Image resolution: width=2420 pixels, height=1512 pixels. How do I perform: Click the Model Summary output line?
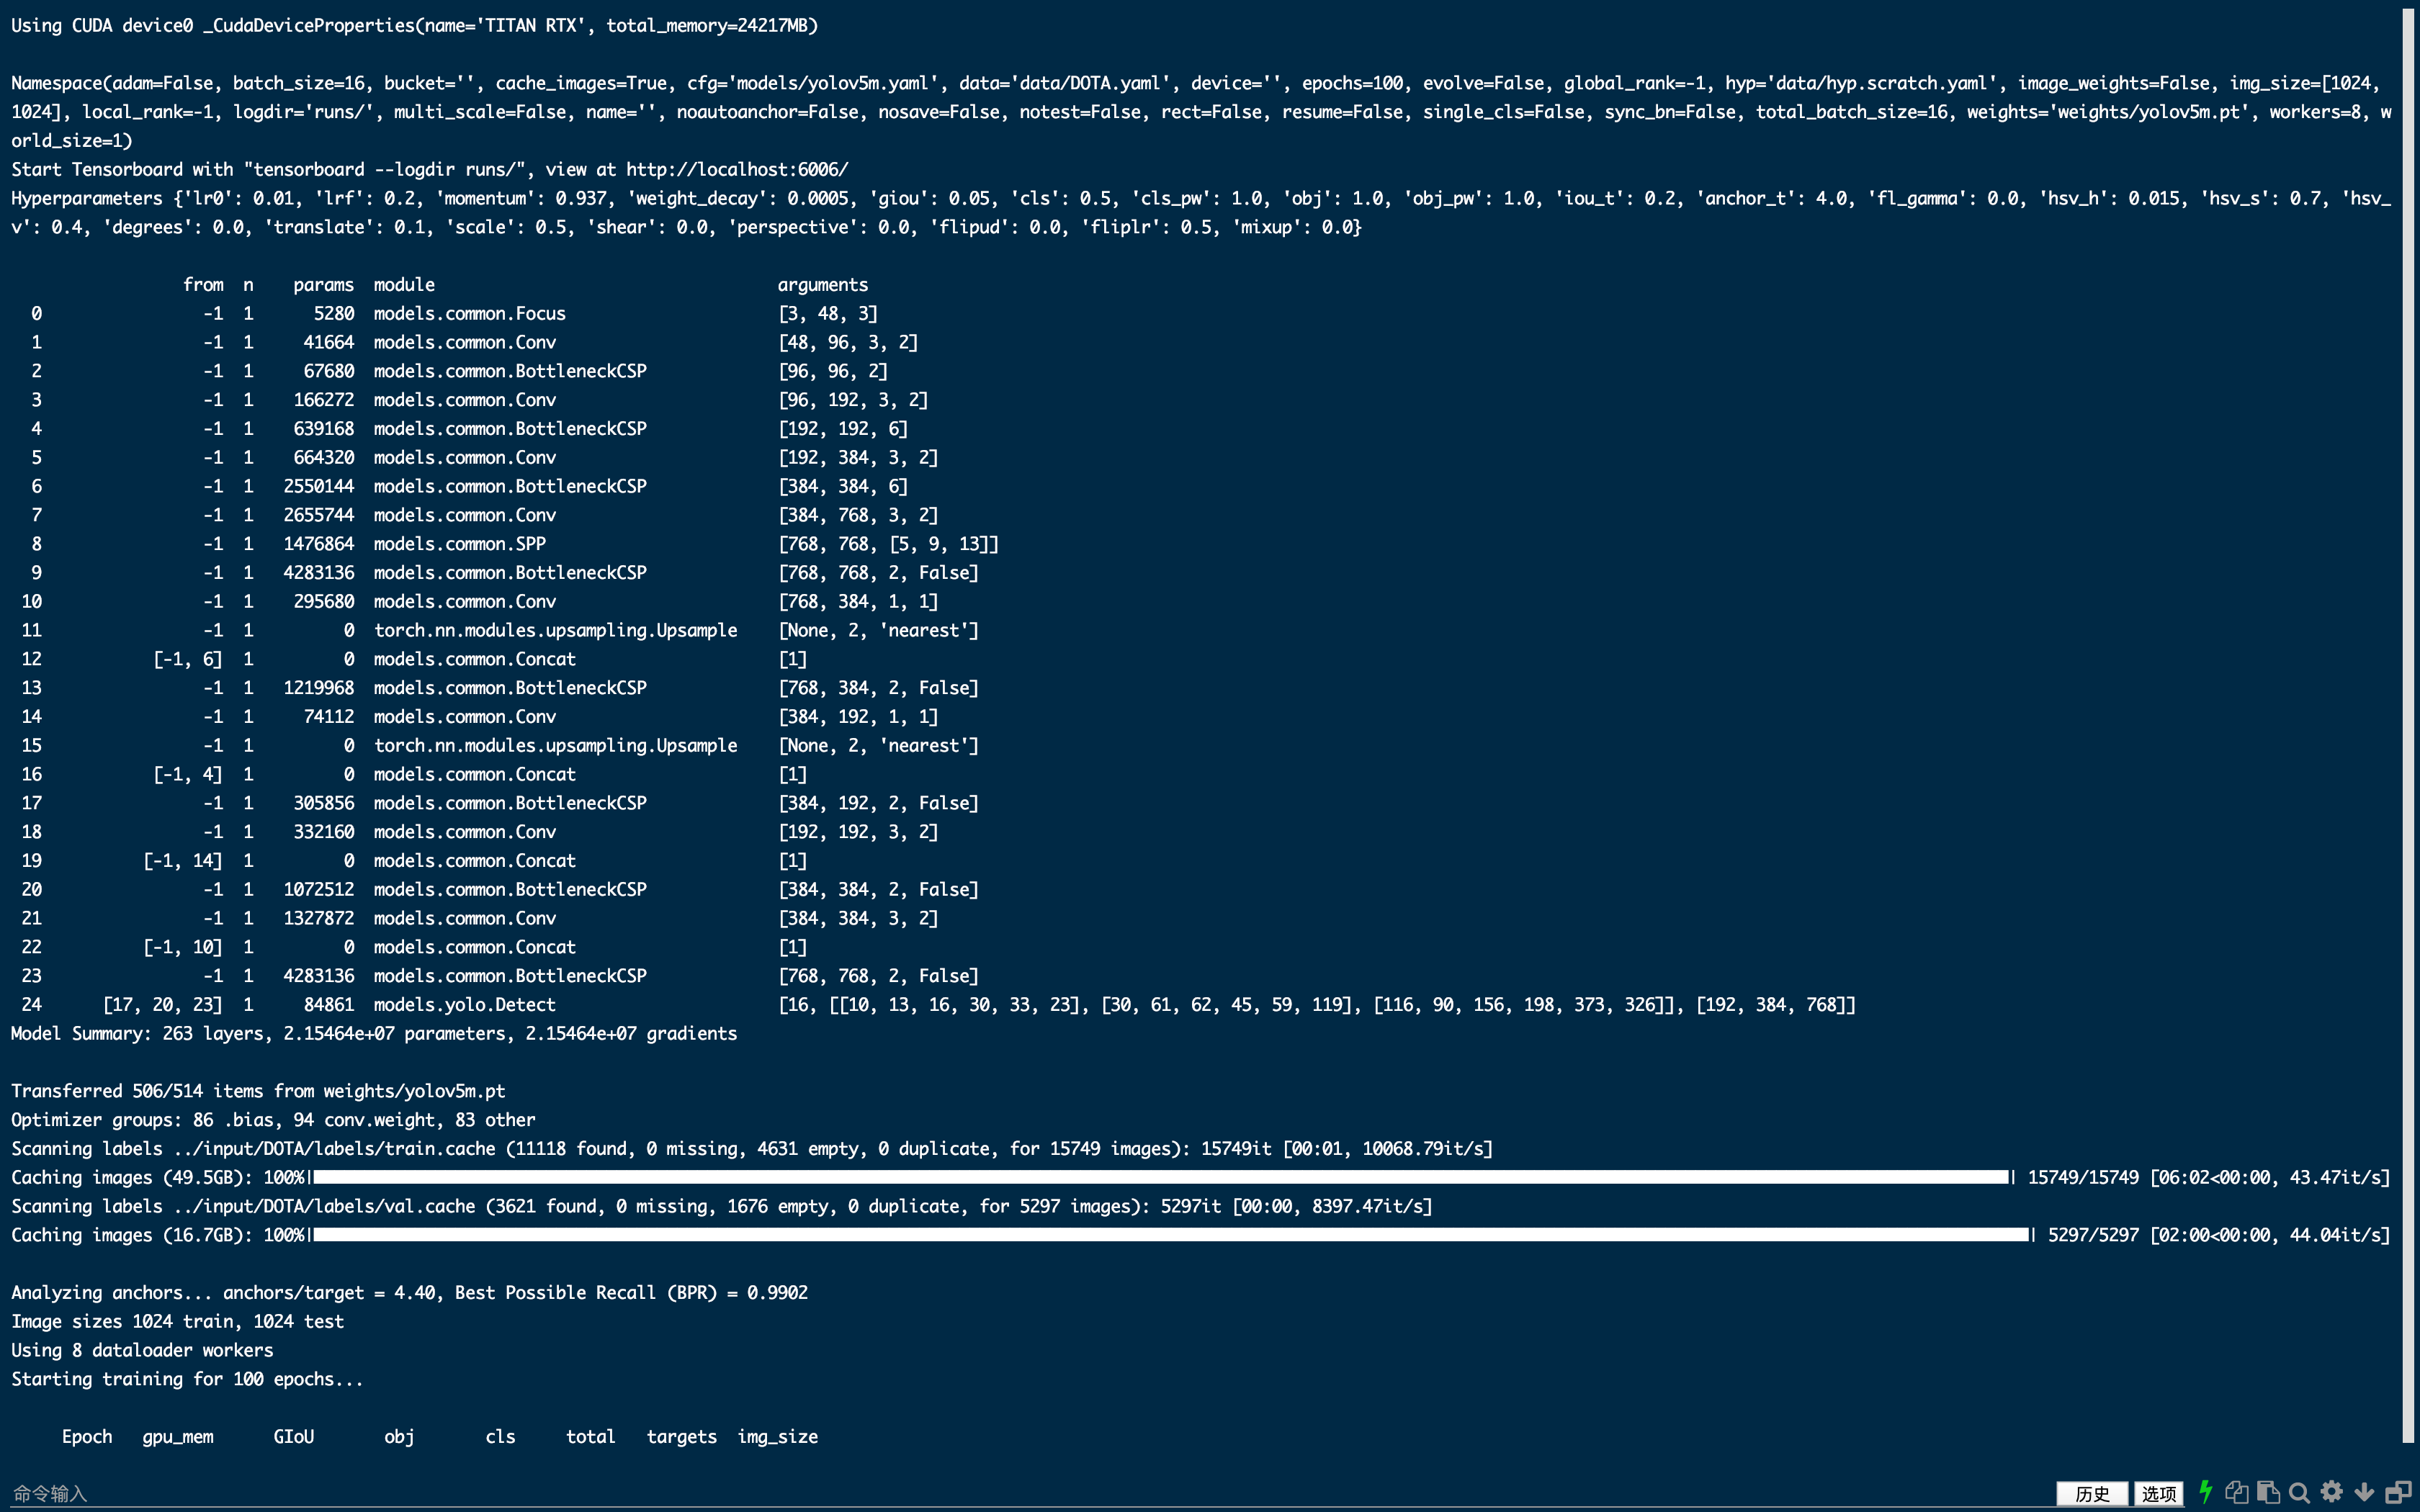coord(374,1033)
